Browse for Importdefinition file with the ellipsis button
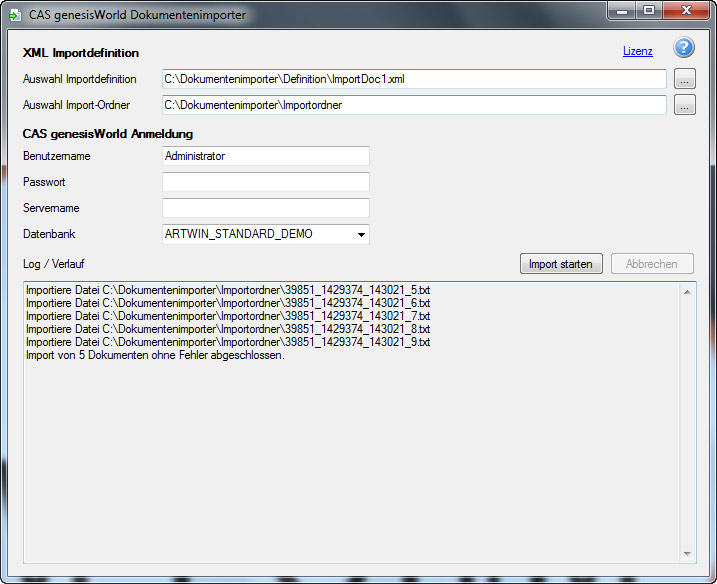The image size is (717, 584). (685, 79)
